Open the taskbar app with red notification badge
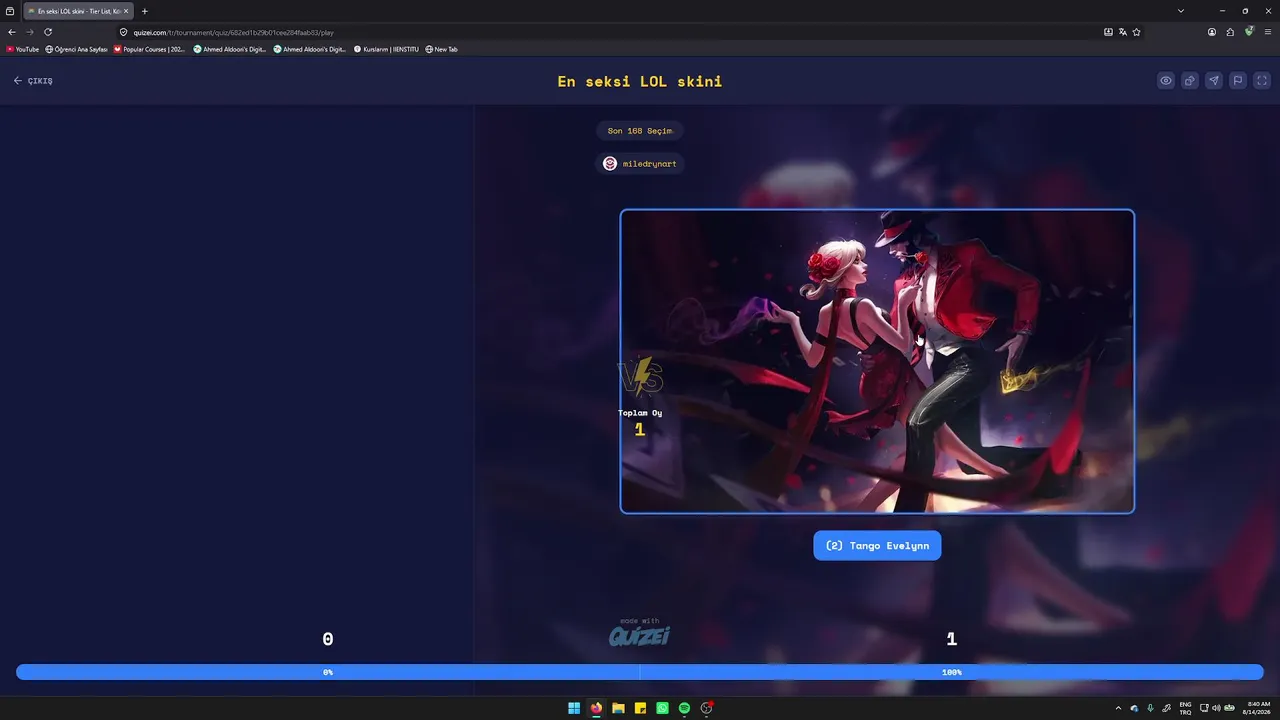 [707, 708]
